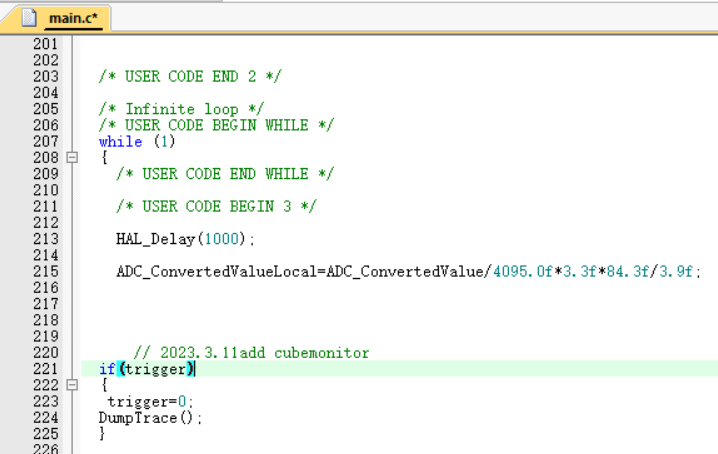Collapse the while loop block at line 208
The image size is (718, 454).
point(72,158)
